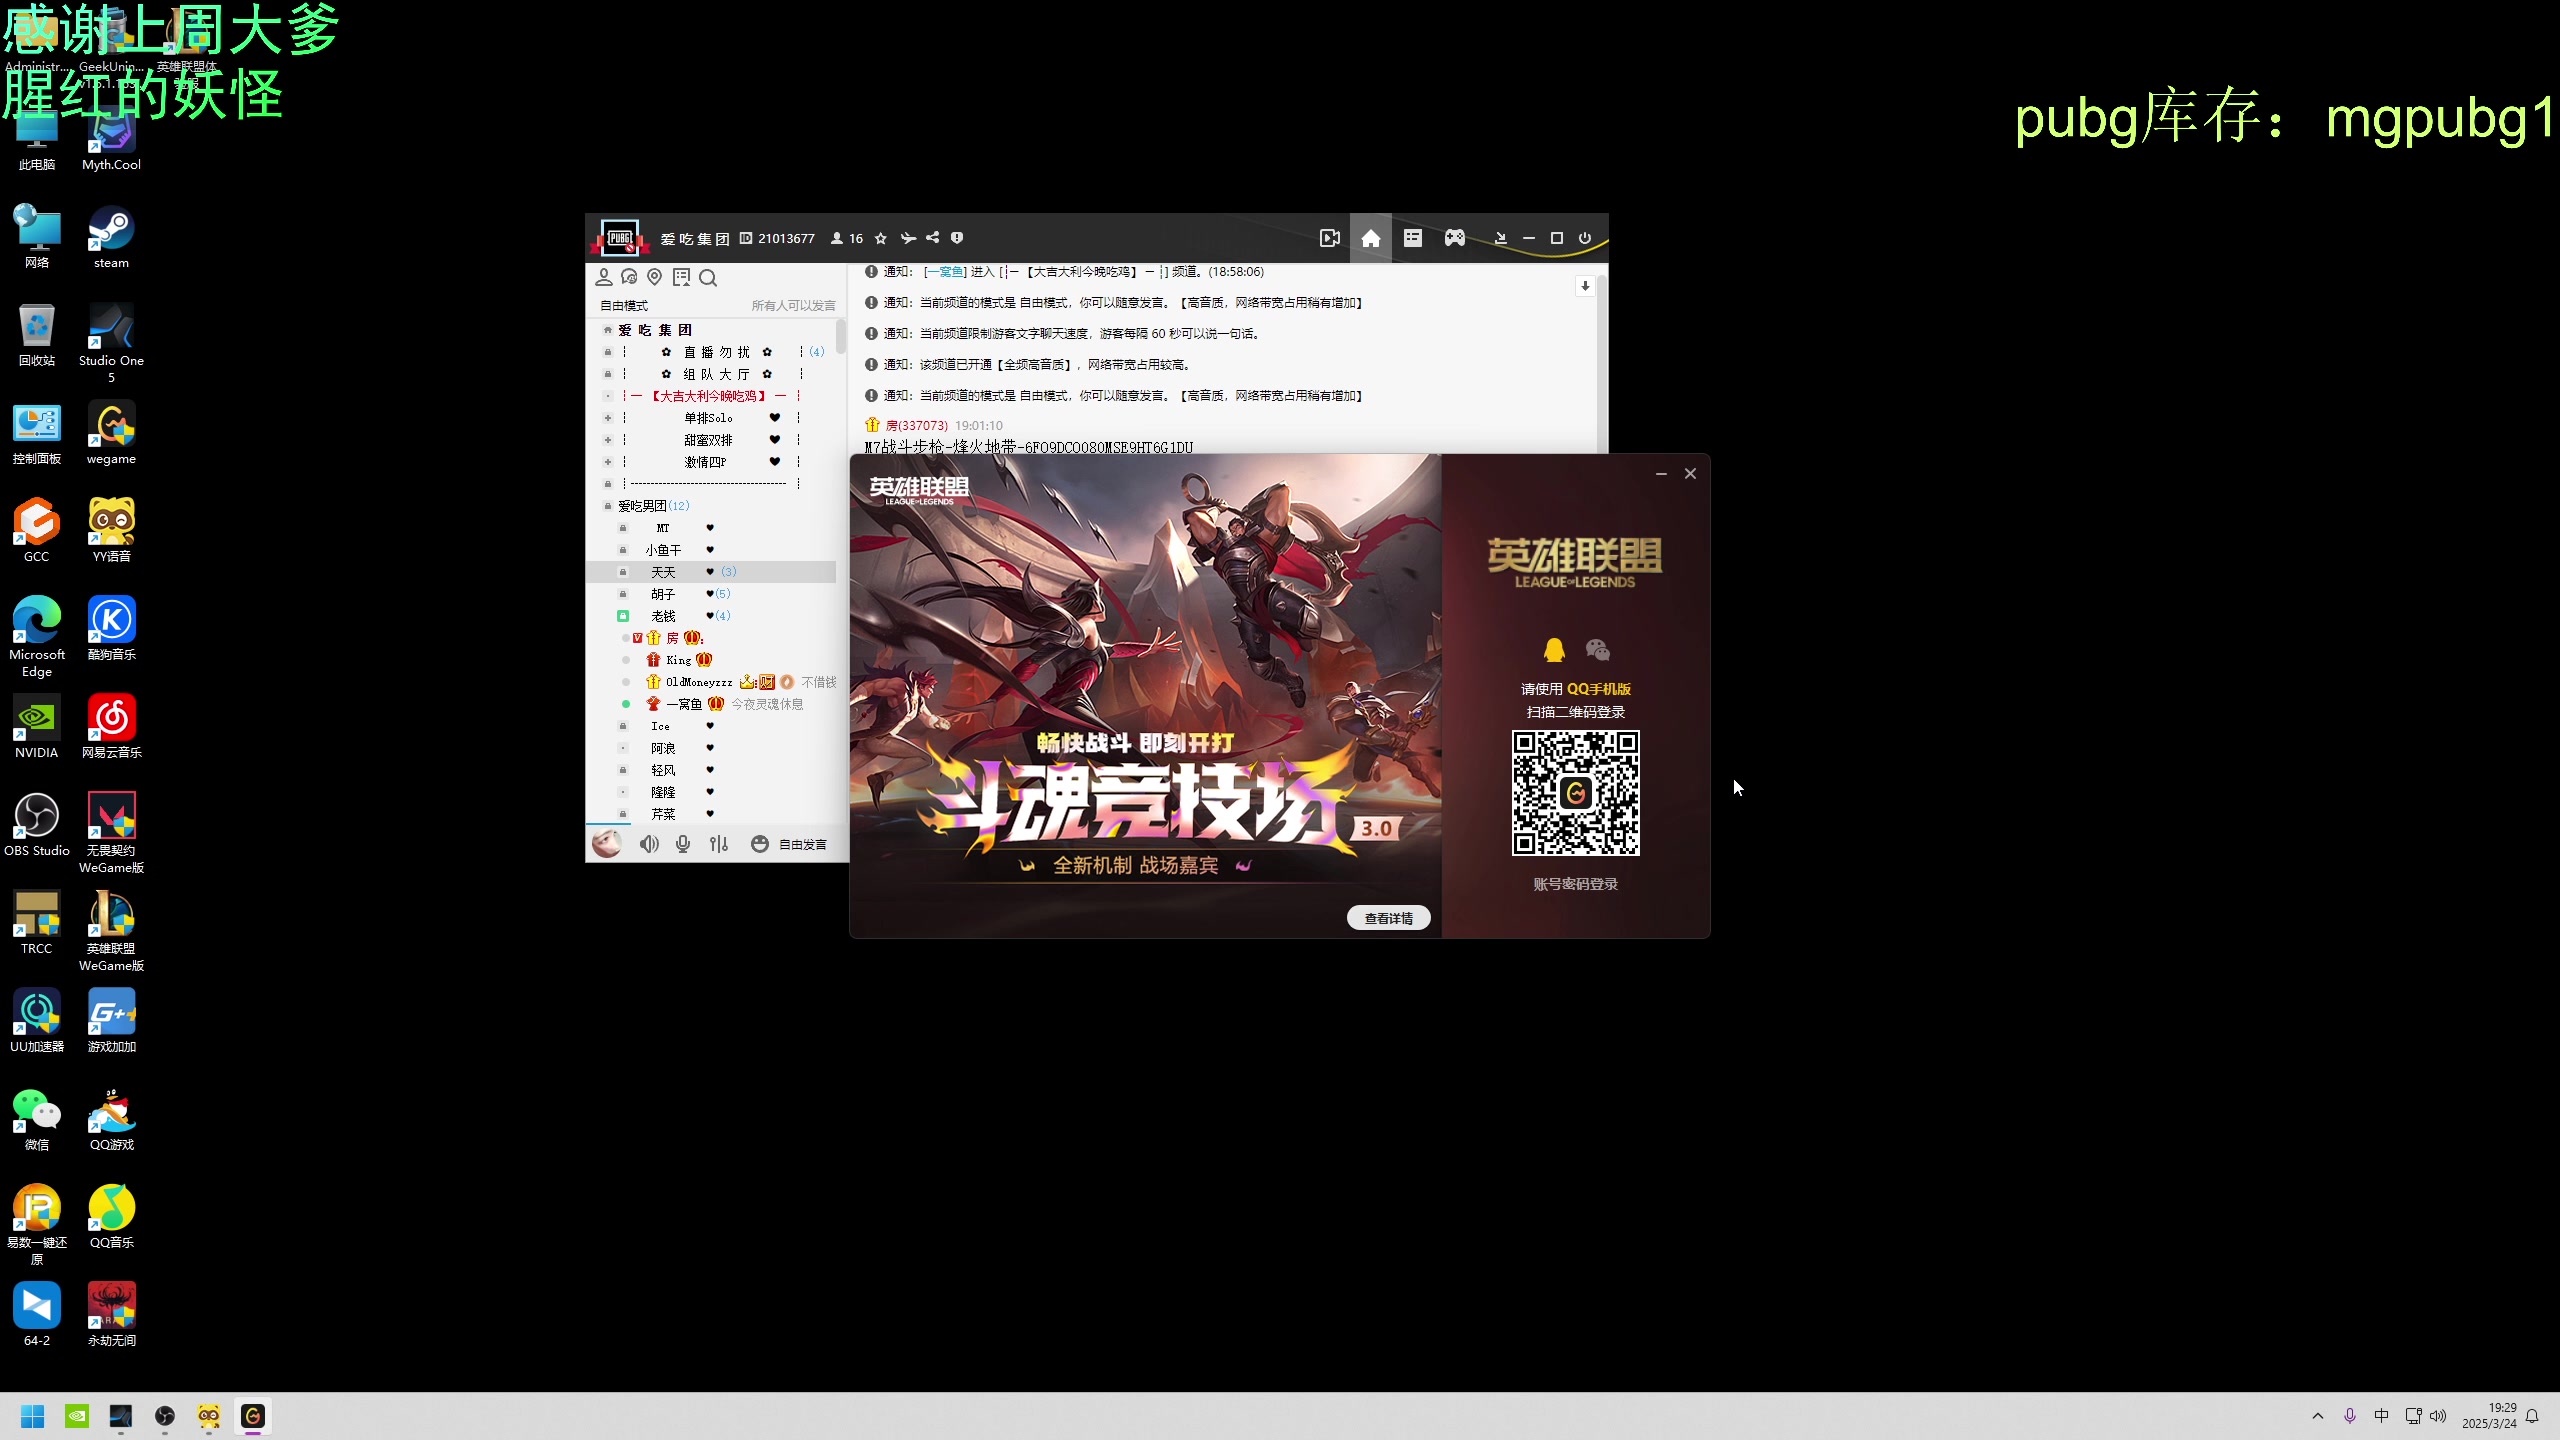Select the 轻风 sub-channel
This screenshot has width=2560, height=1440.
click(663, 770)
